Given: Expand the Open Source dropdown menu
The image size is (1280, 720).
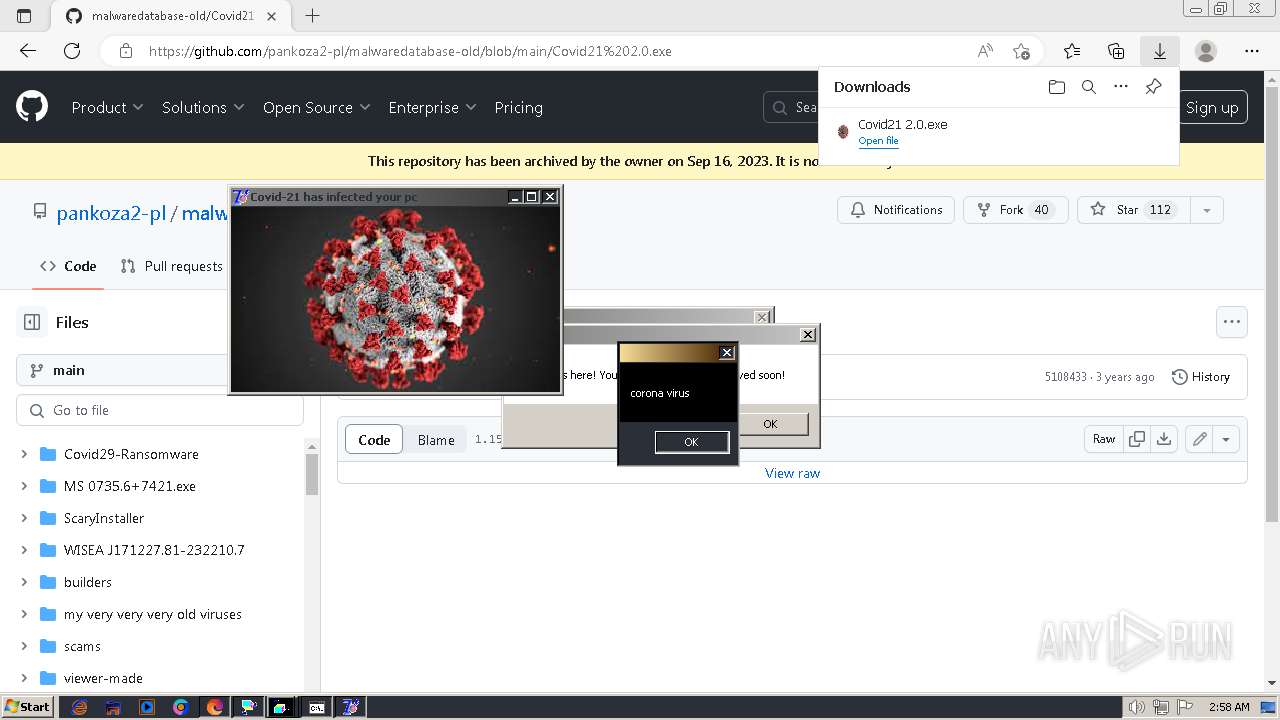Looking at the screenshot, I should point(316,107).
